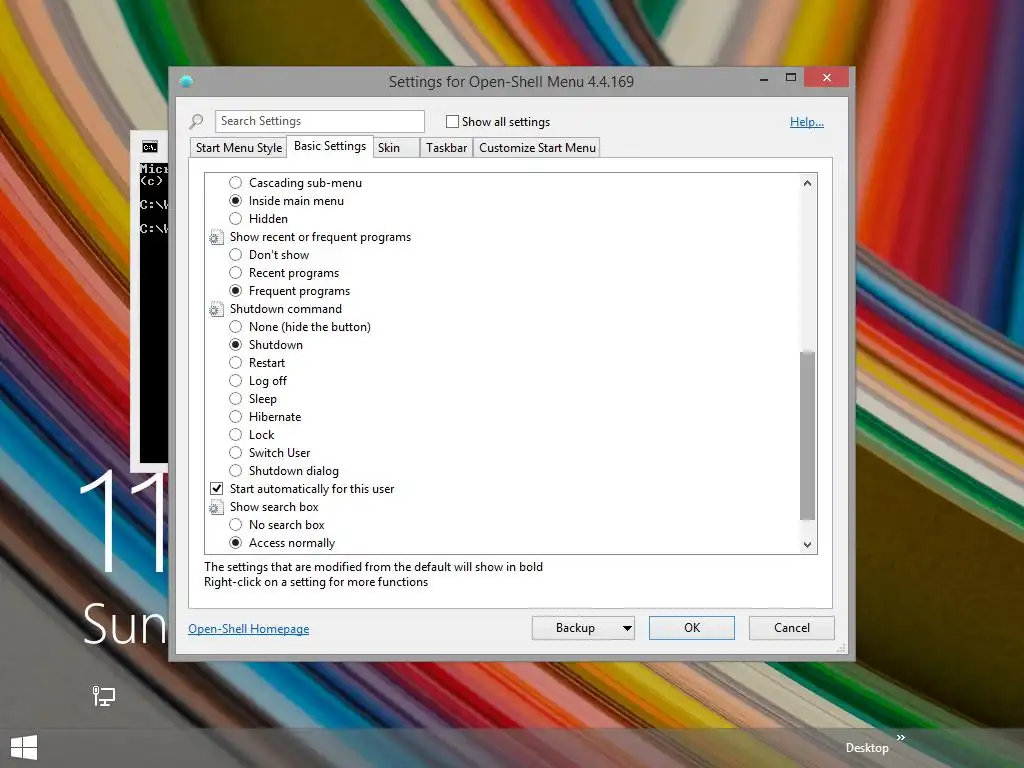Select the Don't show radio option

tap(236, 255)
